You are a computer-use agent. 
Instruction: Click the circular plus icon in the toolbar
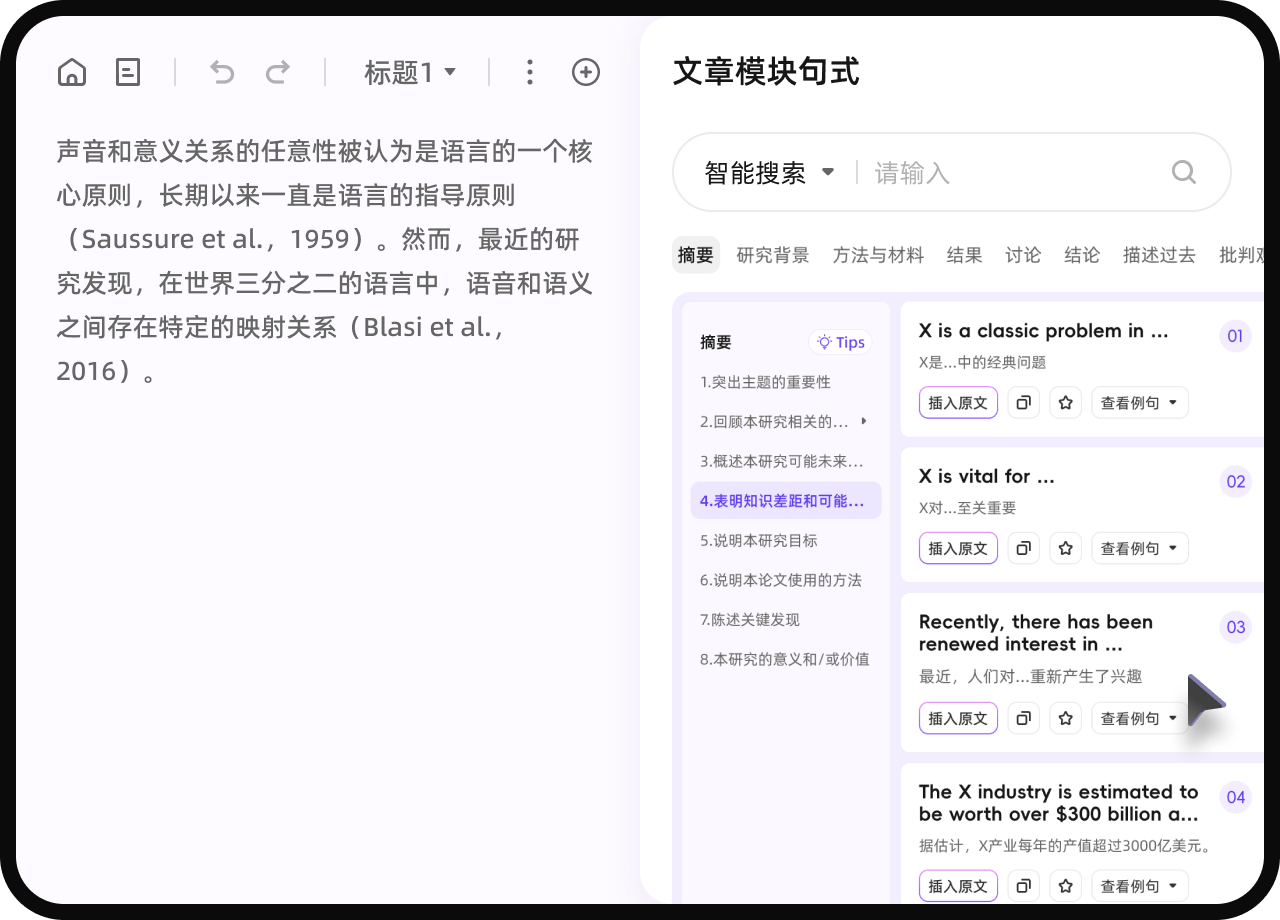tap(585, 71)
